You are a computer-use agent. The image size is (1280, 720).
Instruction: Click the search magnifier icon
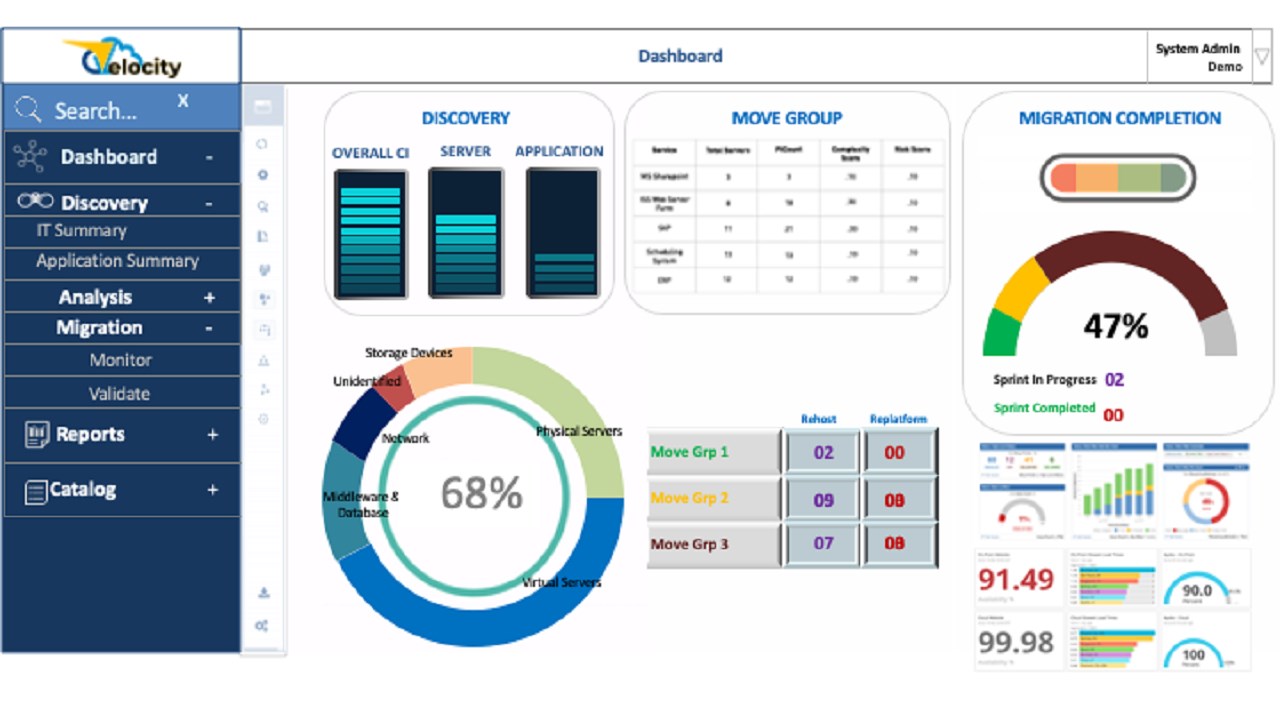coord(28,110)
